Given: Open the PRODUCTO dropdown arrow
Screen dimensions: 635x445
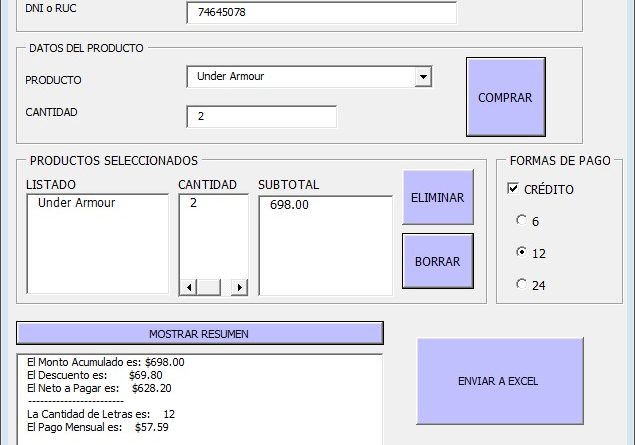Looking at the screenshot, I should [423, 77].
